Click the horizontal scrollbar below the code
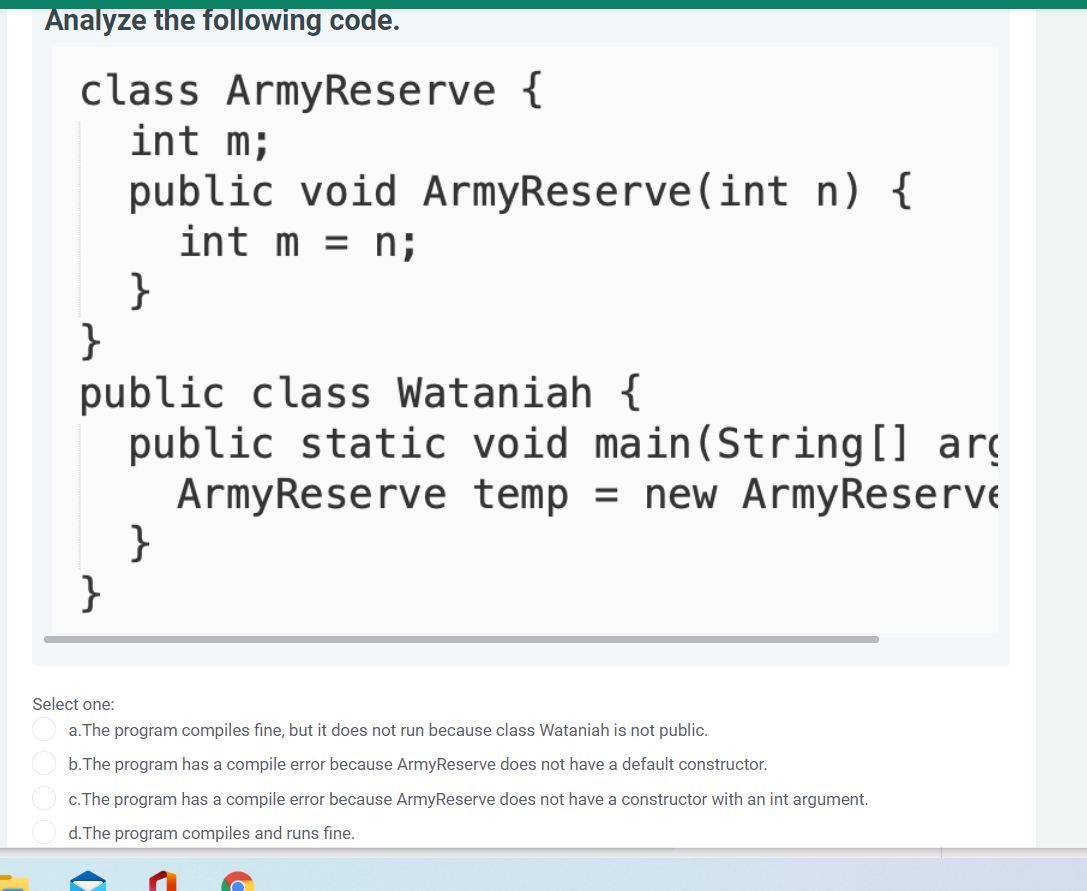 [460, 638]
